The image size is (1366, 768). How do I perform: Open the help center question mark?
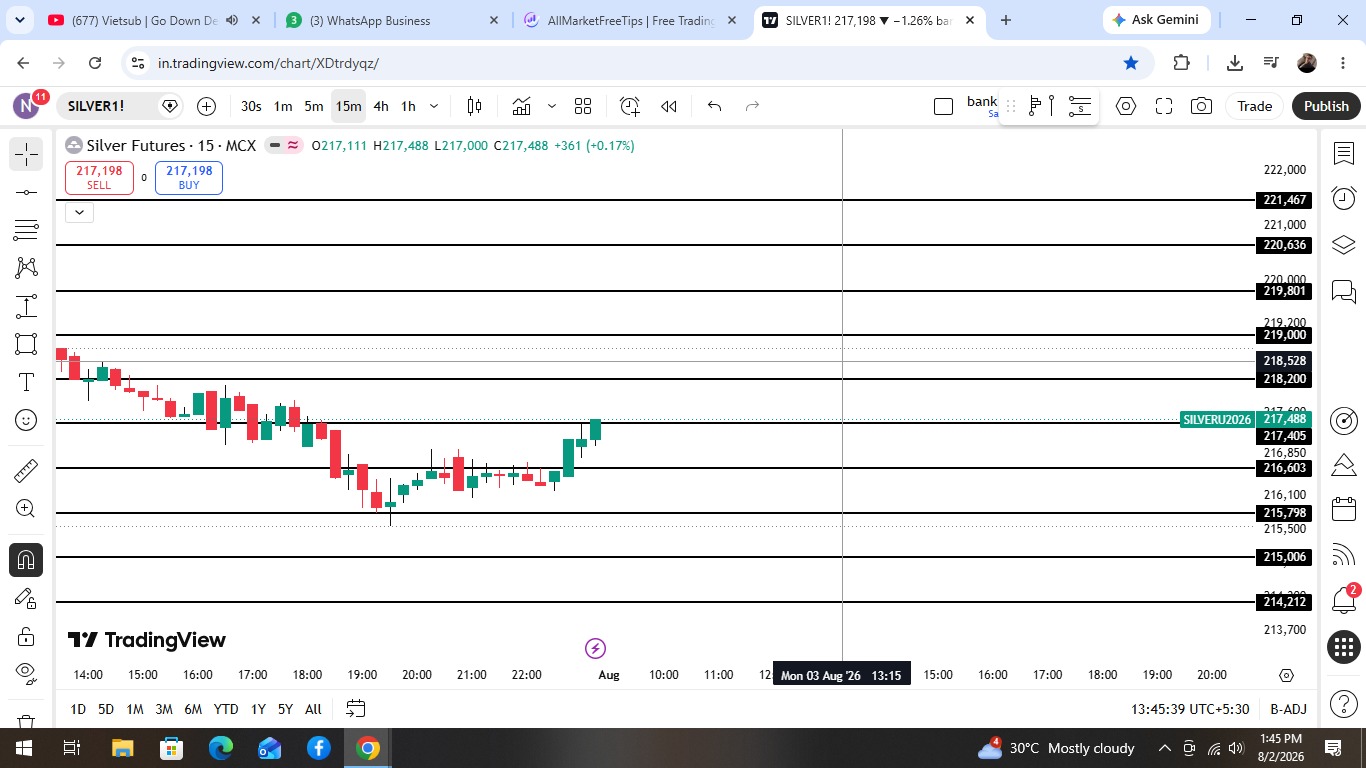(x=1344, y=703)
